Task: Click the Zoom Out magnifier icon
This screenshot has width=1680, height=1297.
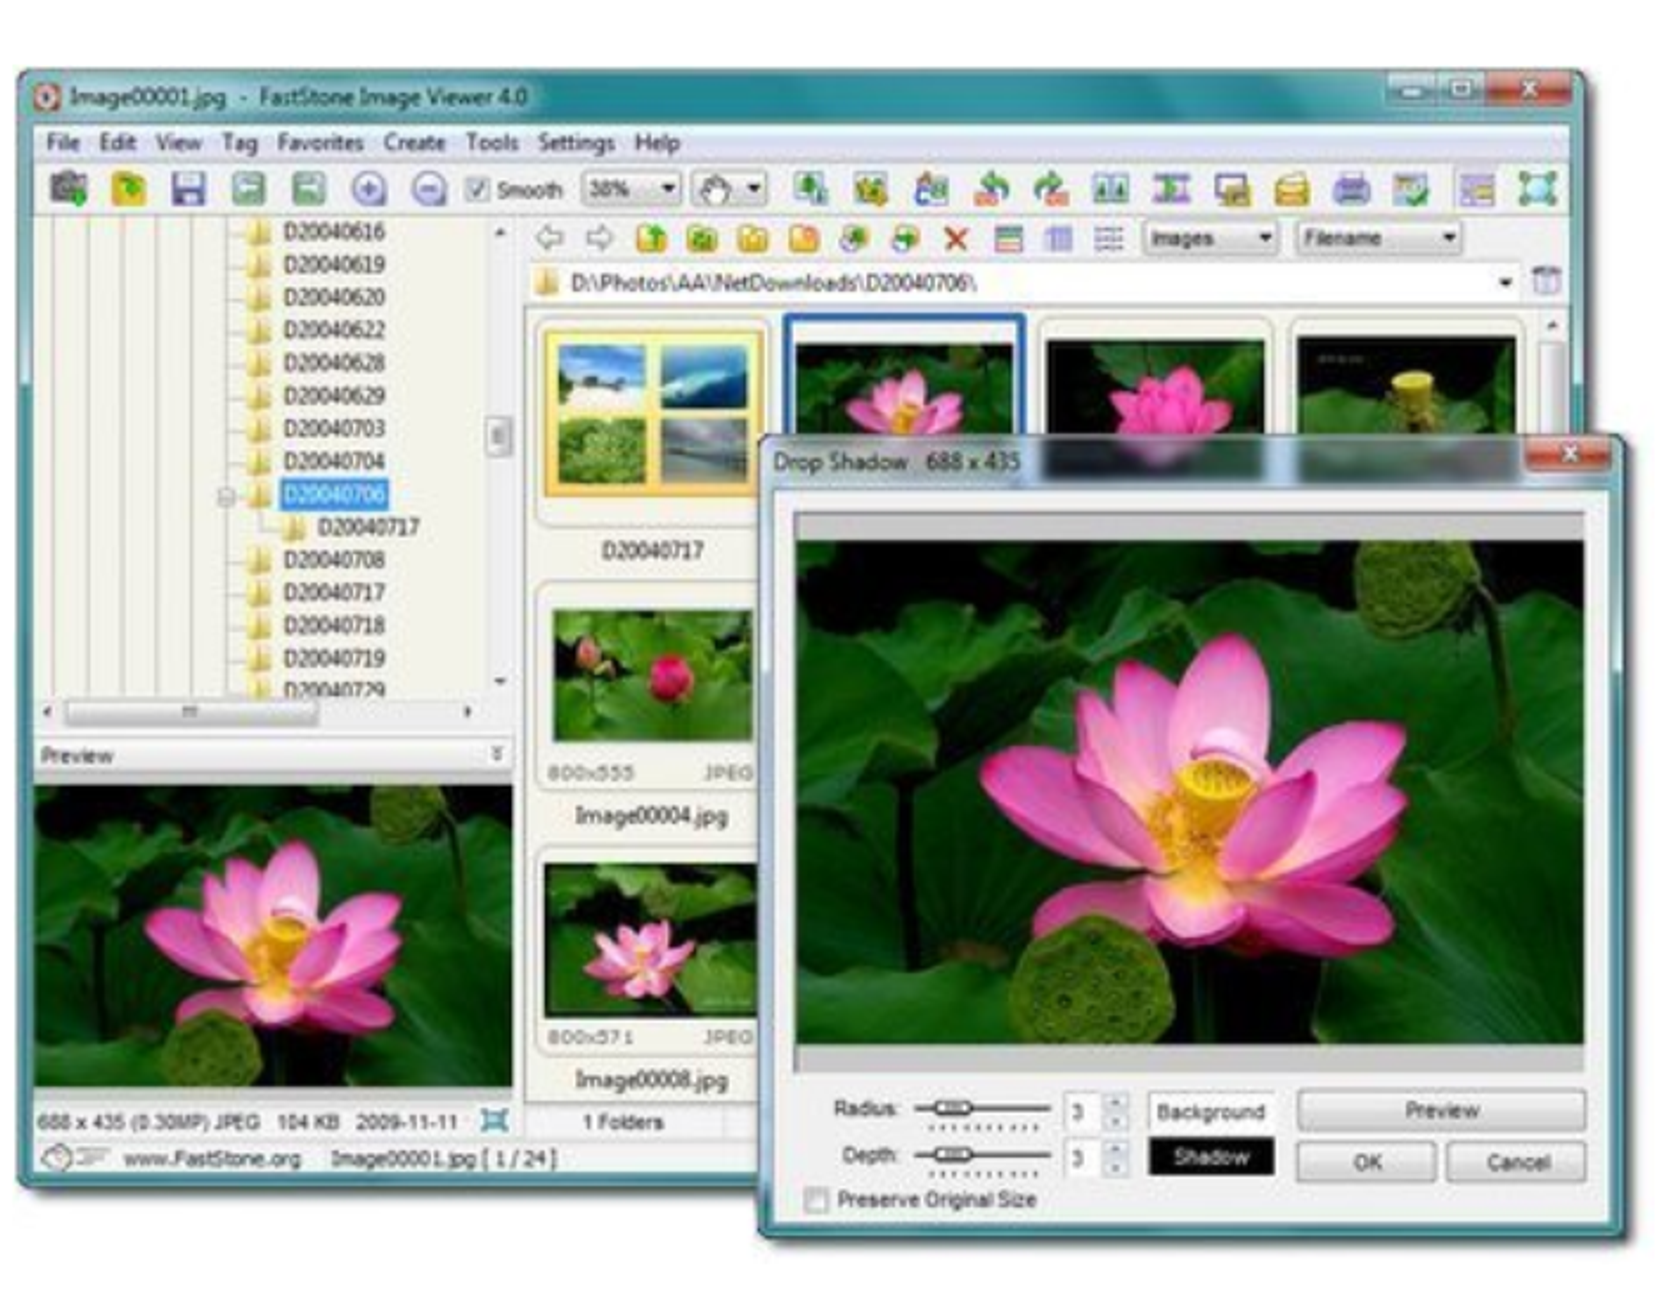Action: [x=428, y=188]
